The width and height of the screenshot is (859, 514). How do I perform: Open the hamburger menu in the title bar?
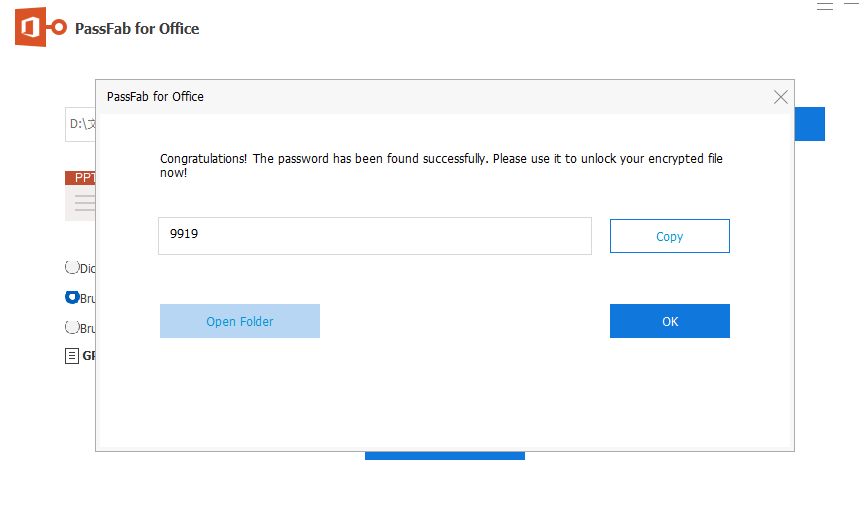(825, 6)
